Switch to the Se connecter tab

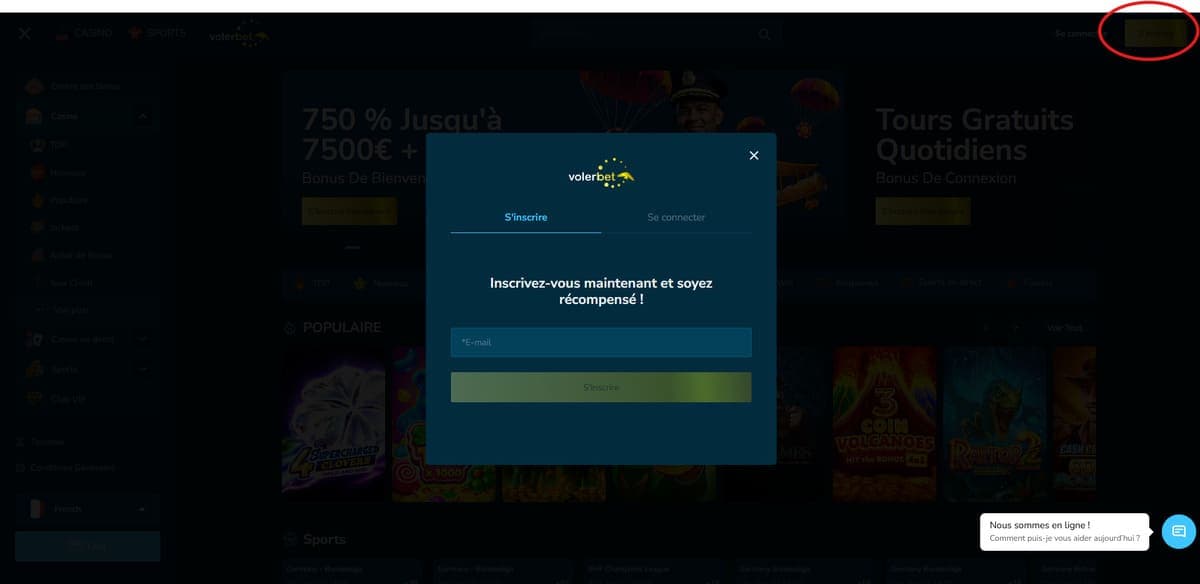(x=676, y=217)
